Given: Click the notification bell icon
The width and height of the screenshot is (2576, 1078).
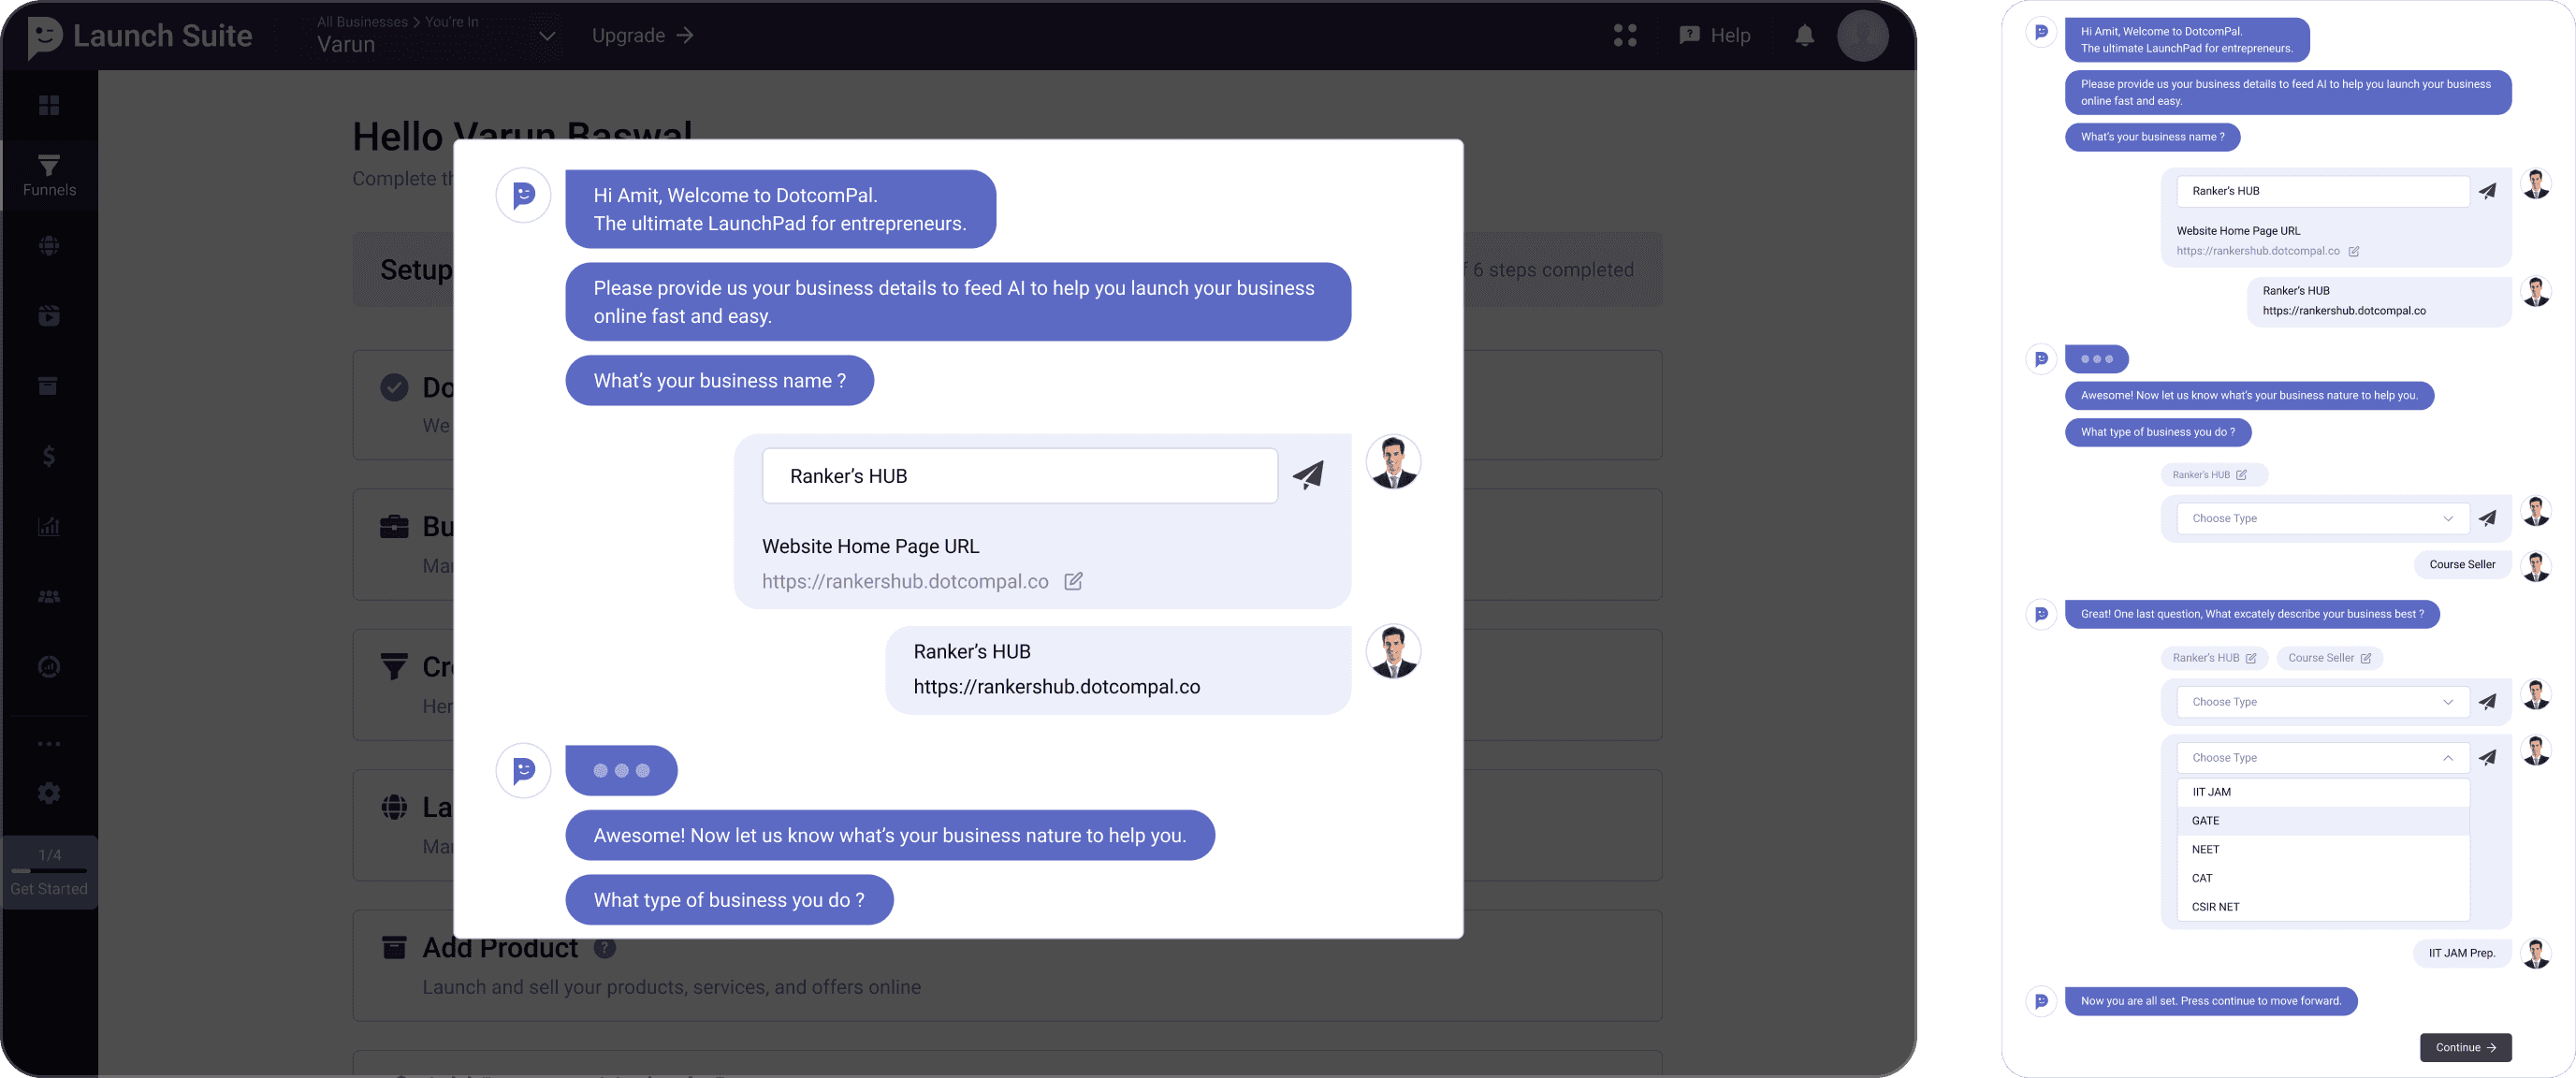Looking at the screenshot, I should tap(1804, 36).
